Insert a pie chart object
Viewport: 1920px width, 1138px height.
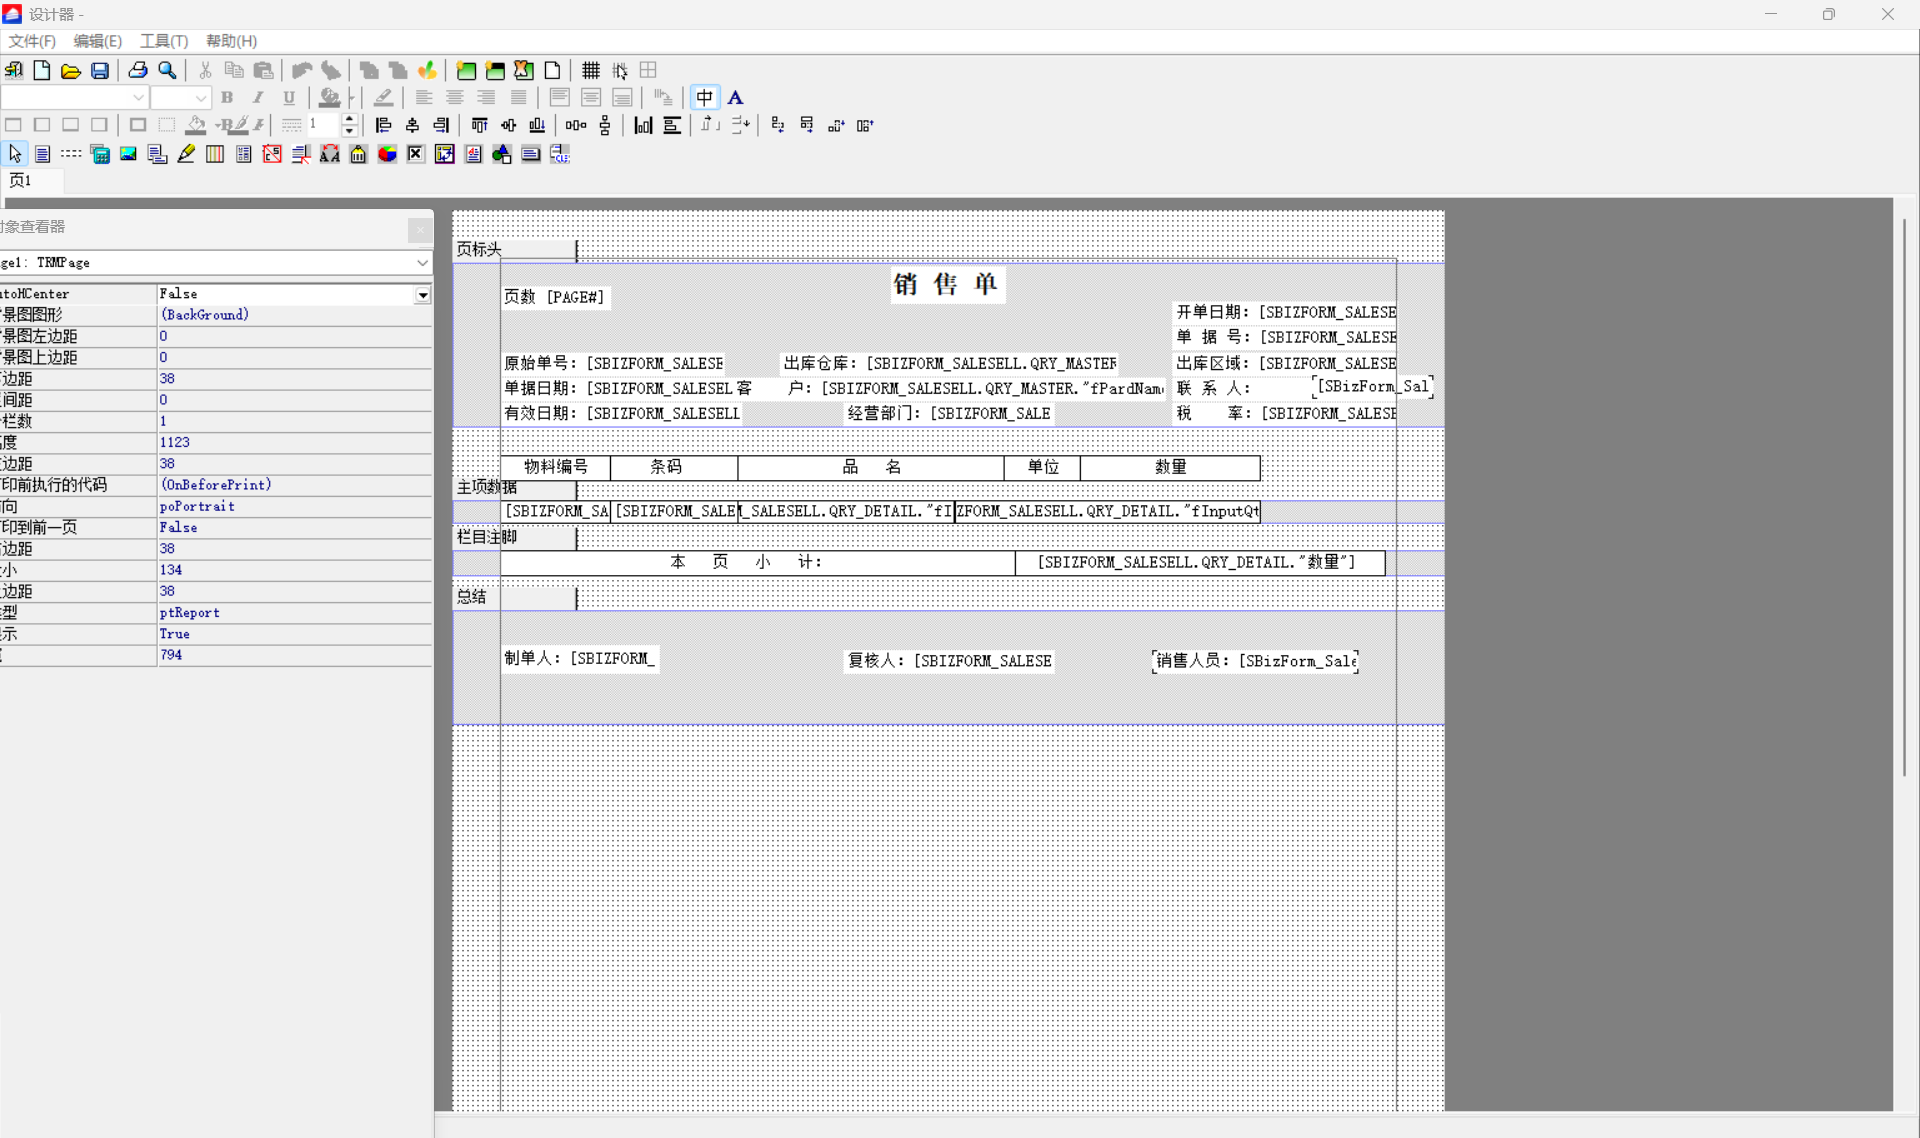point(387,154)
